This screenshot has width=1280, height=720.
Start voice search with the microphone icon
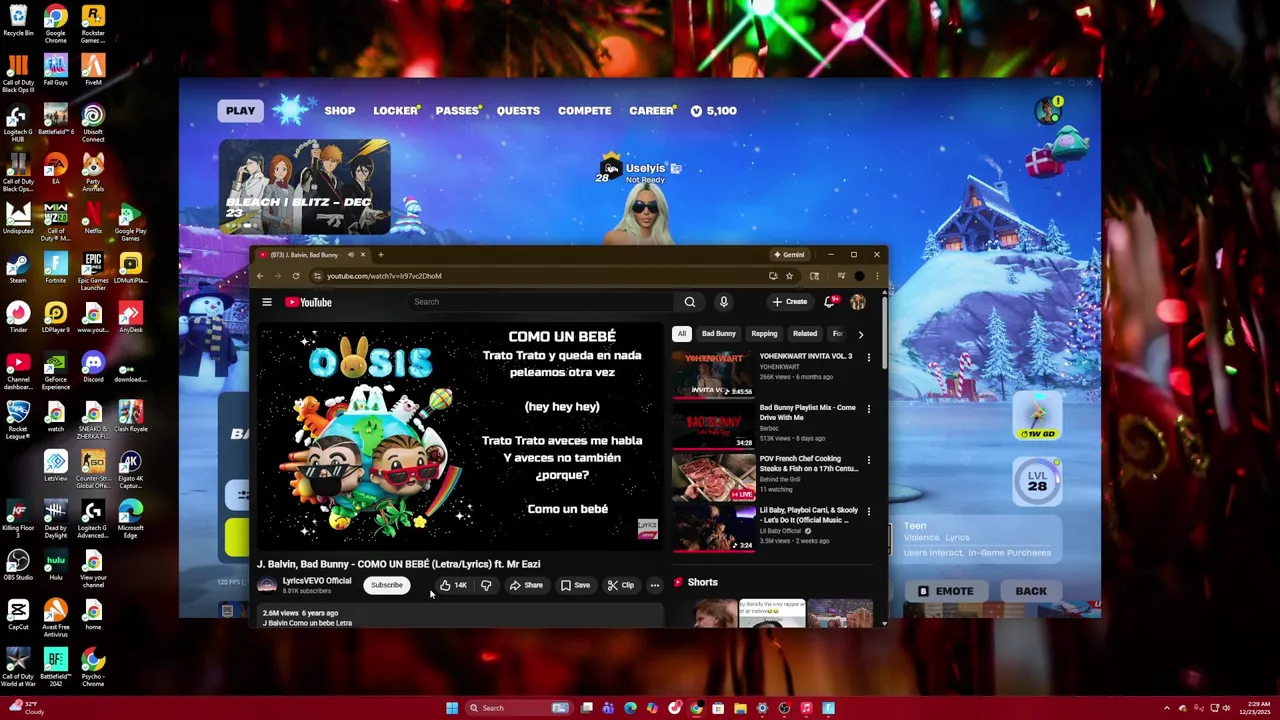(724, 302)
